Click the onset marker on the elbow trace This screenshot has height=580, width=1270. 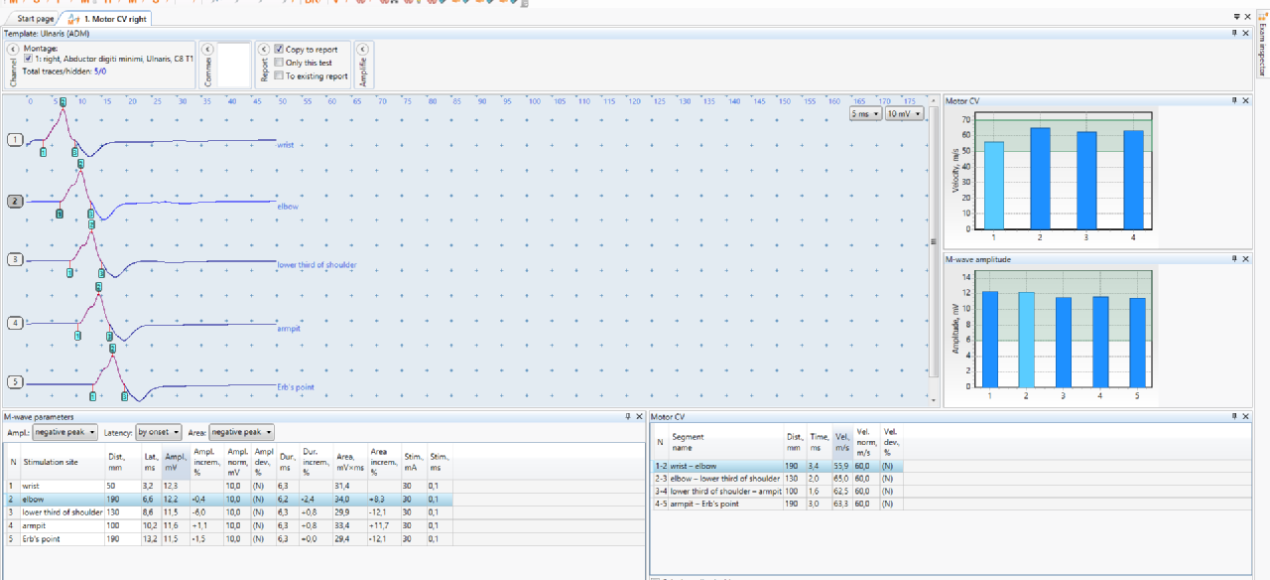(x=59, y=213)
